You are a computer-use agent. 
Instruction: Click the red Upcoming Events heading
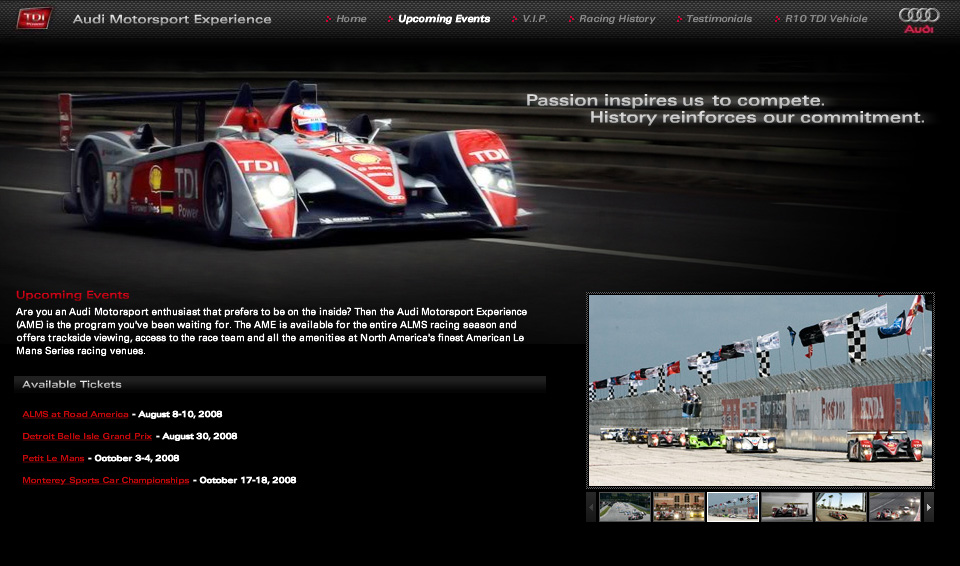(73, 295)
